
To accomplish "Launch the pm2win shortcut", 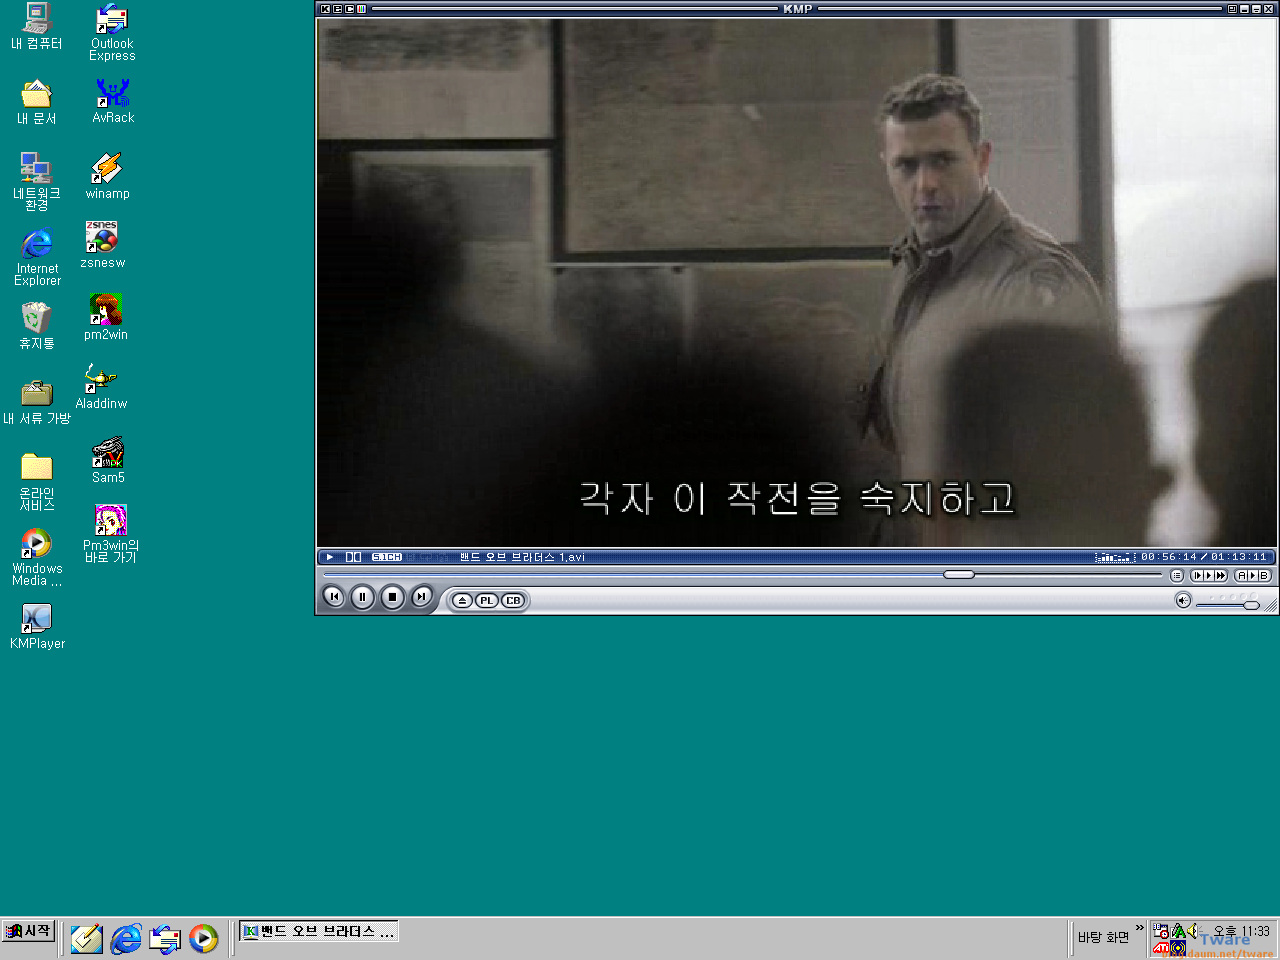I will pyautogui.click(x=106, y=317).
